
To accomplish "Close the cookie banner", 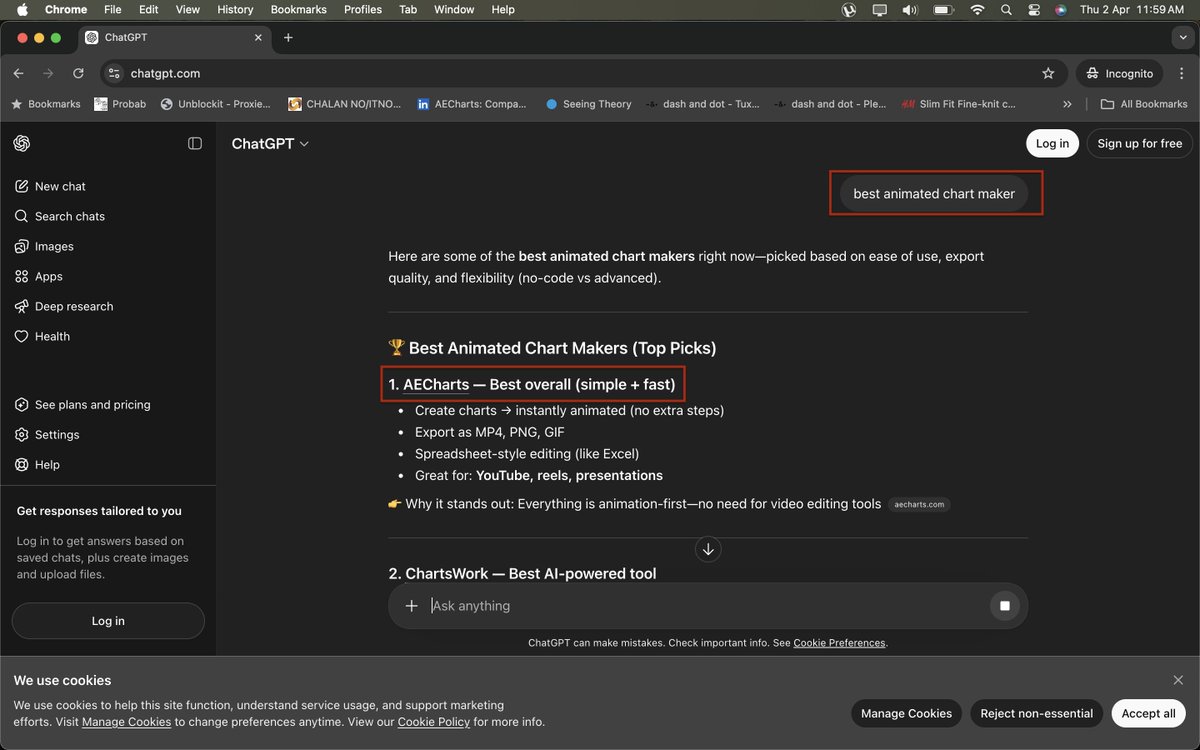I will point(1178,680).
